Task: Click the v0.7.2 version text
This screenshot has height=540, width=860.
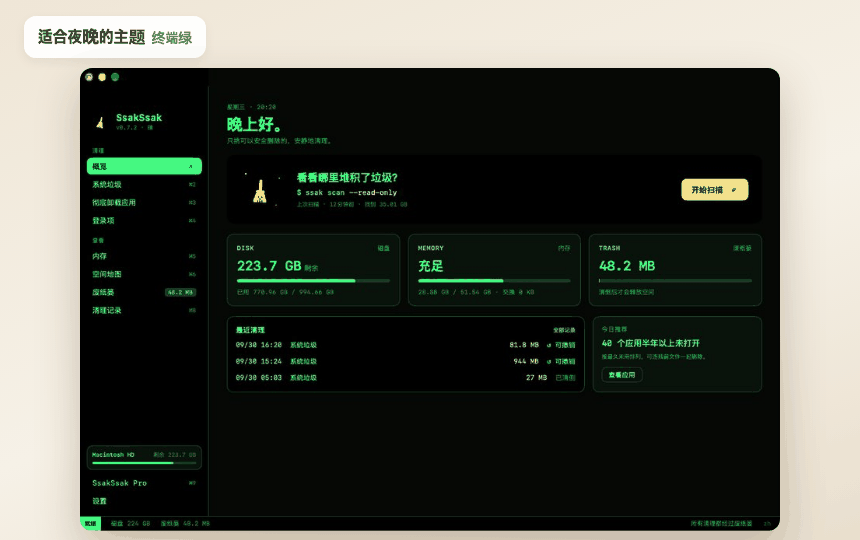Action: click(126, 128)
